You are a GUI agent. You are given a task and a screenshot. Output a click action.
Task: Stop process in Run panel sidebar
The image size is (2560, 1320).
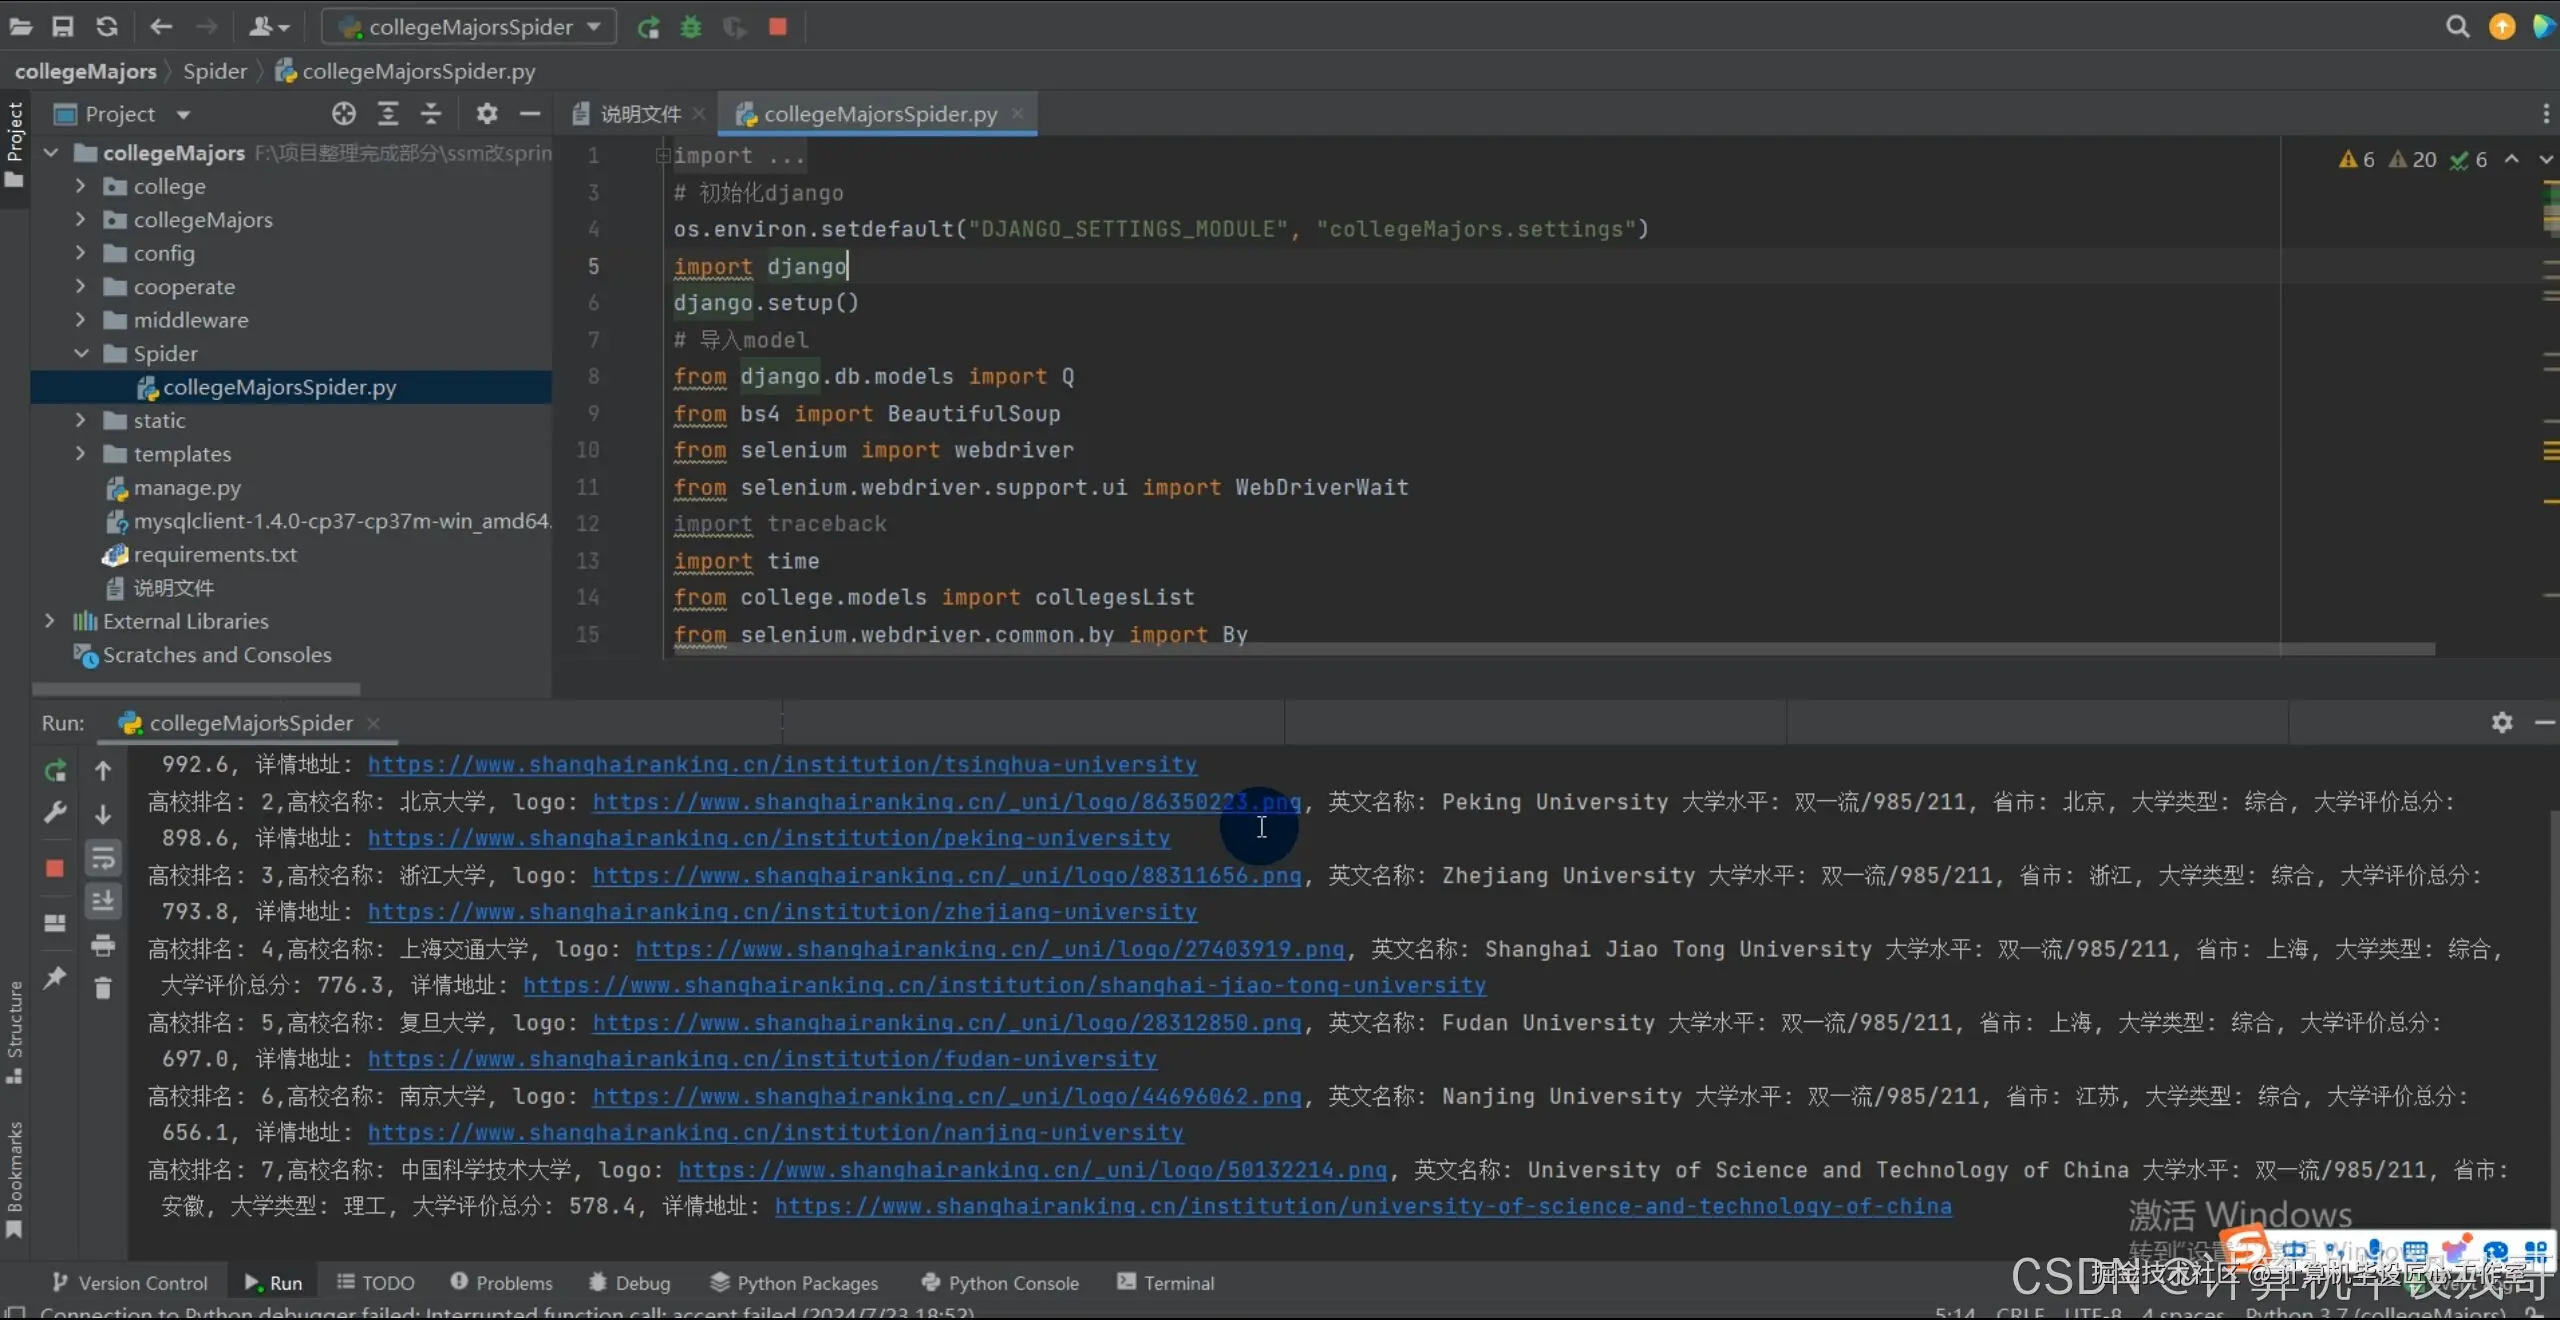pyautogui.click(x=55, y=868)
